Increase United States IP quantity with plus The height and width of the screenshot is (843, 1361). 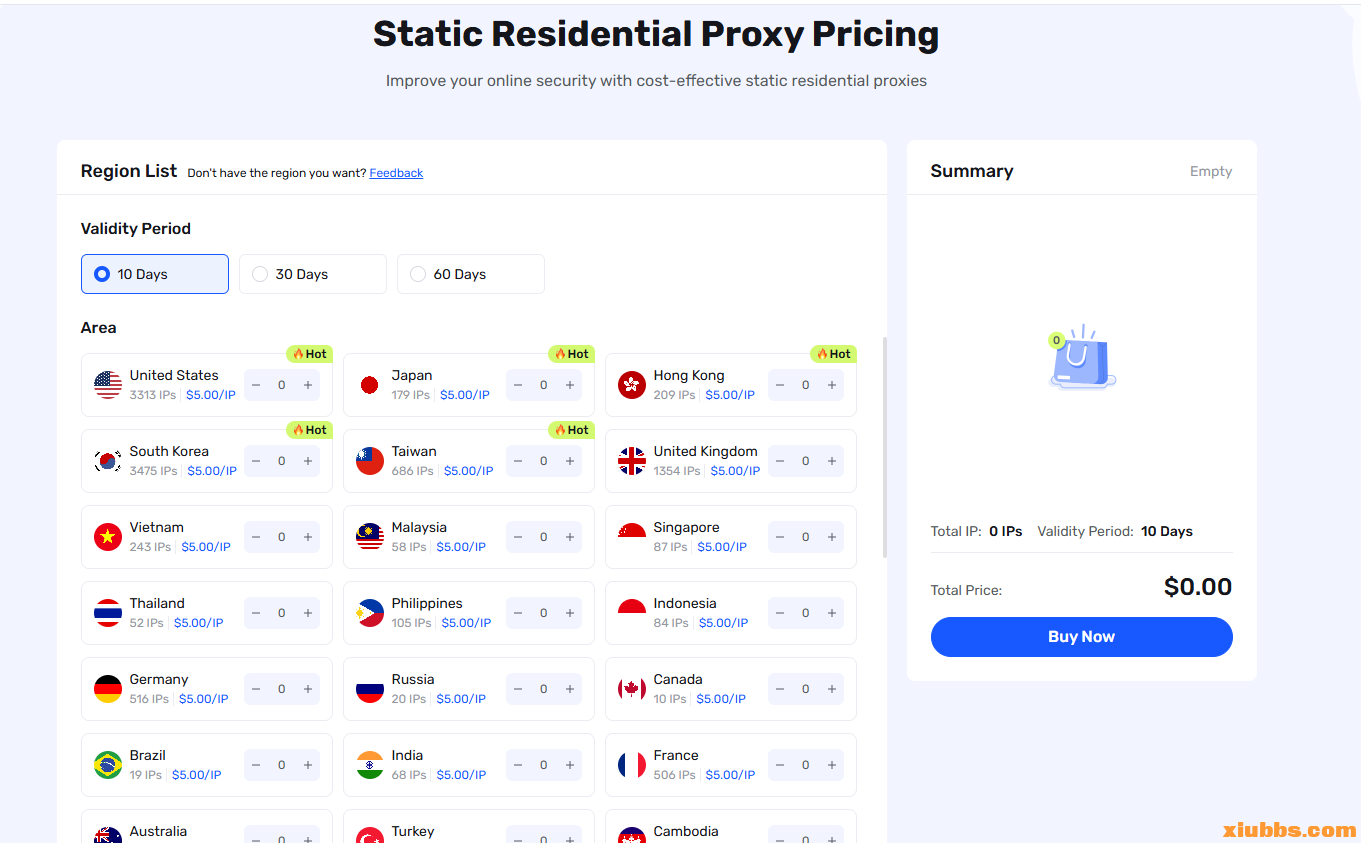308,385
